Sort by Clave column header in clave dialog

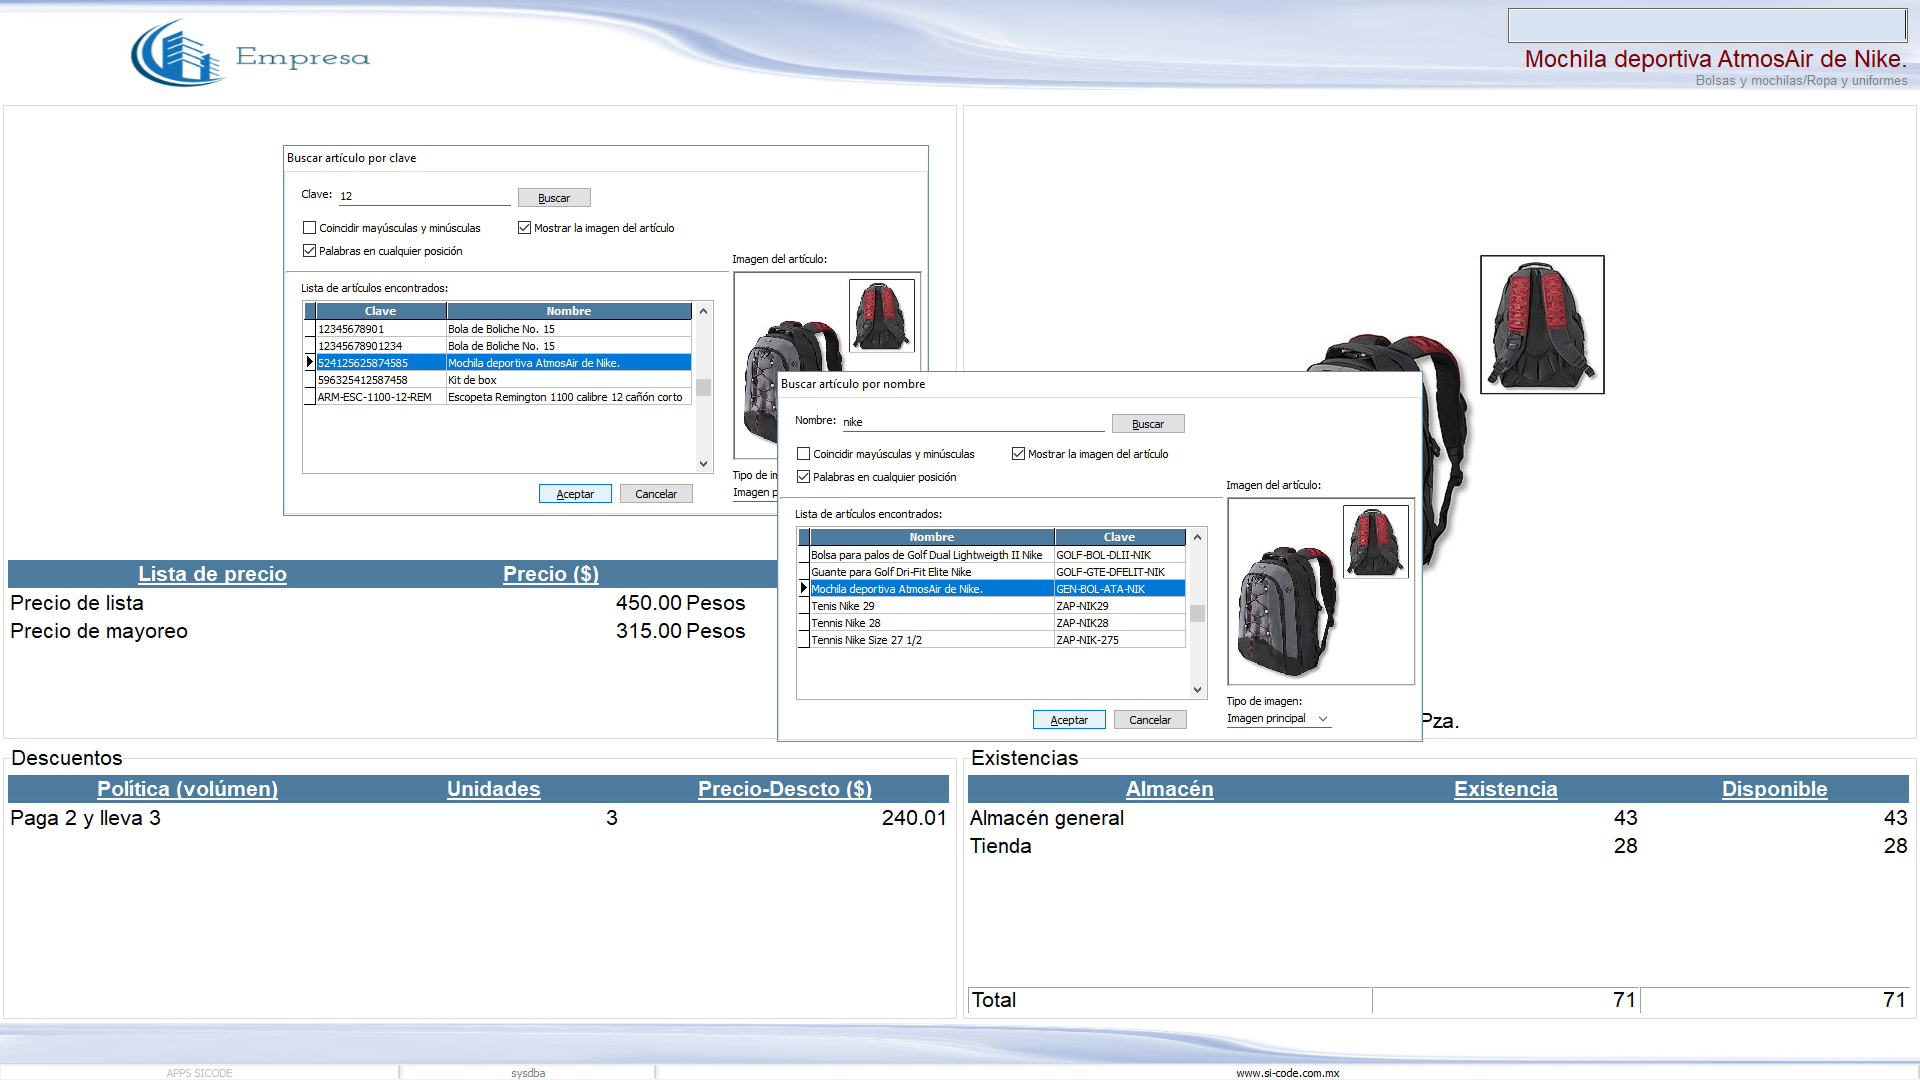[x=380, y=311]
